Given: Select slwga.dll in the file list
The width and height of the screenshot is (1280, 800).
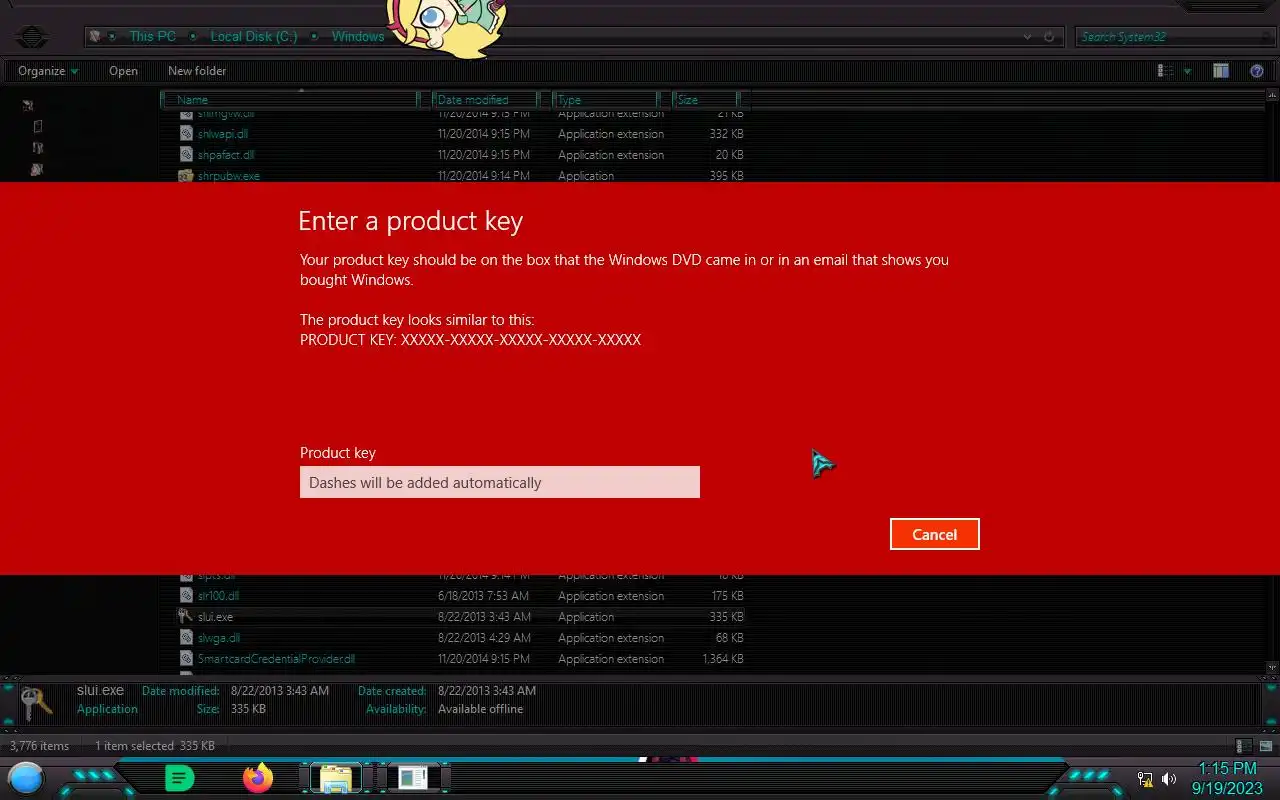Looking at the screenshot, I should 219,638.
